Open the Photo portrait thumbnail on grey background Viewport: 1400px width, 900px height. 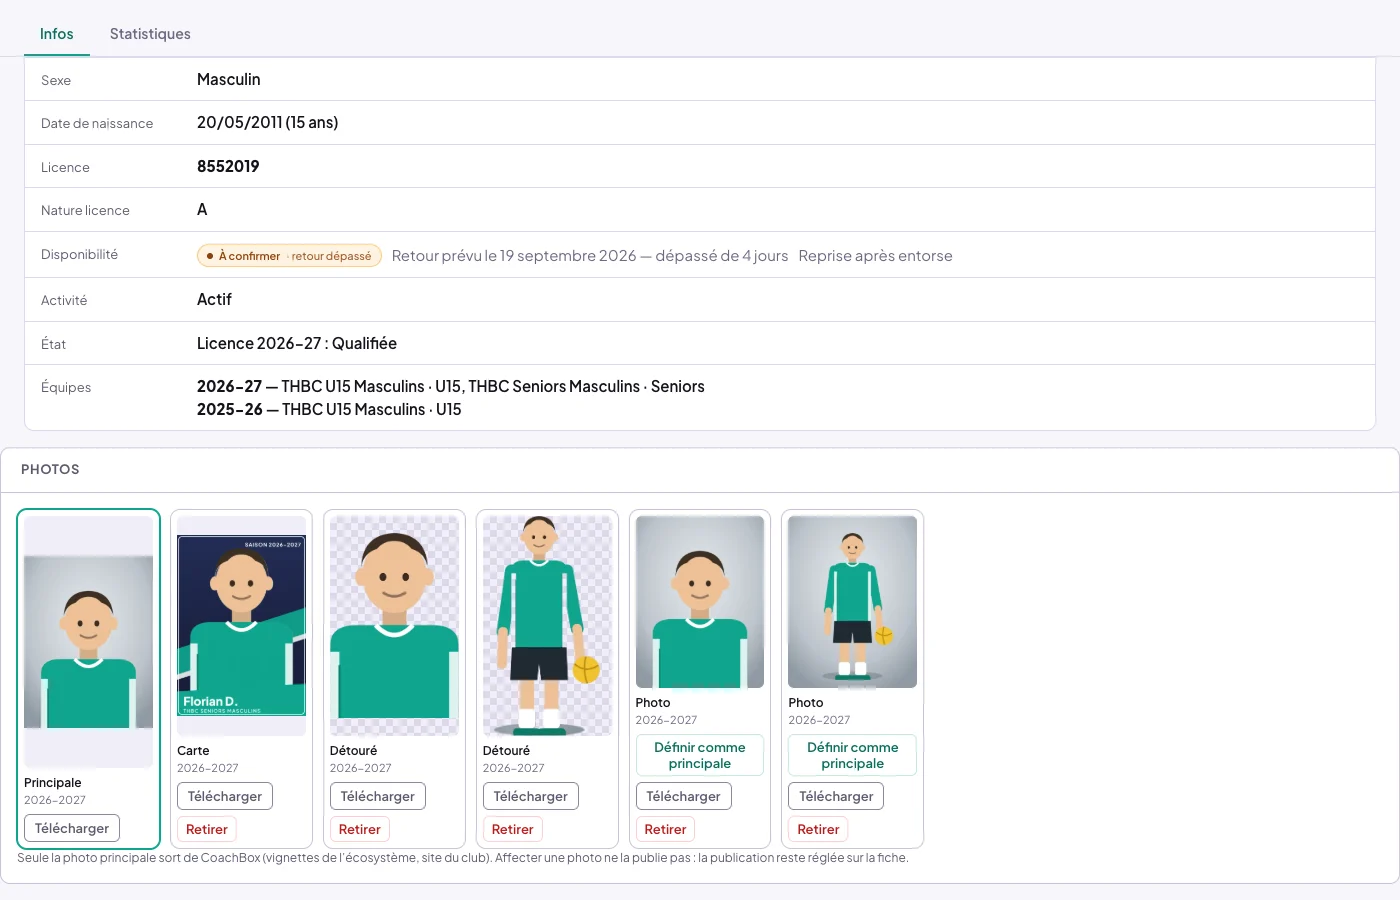700,602
